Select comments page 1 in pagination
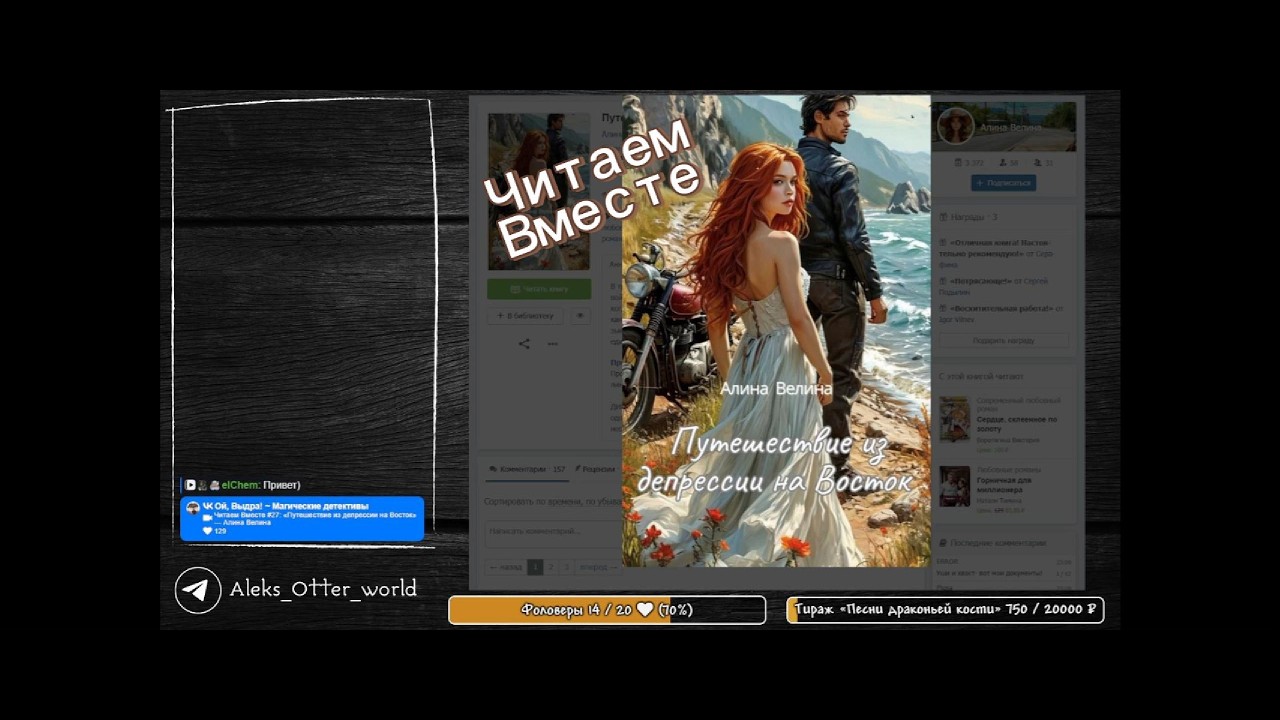This screenshot has height=720, width=1280. [x=535, y=567]
